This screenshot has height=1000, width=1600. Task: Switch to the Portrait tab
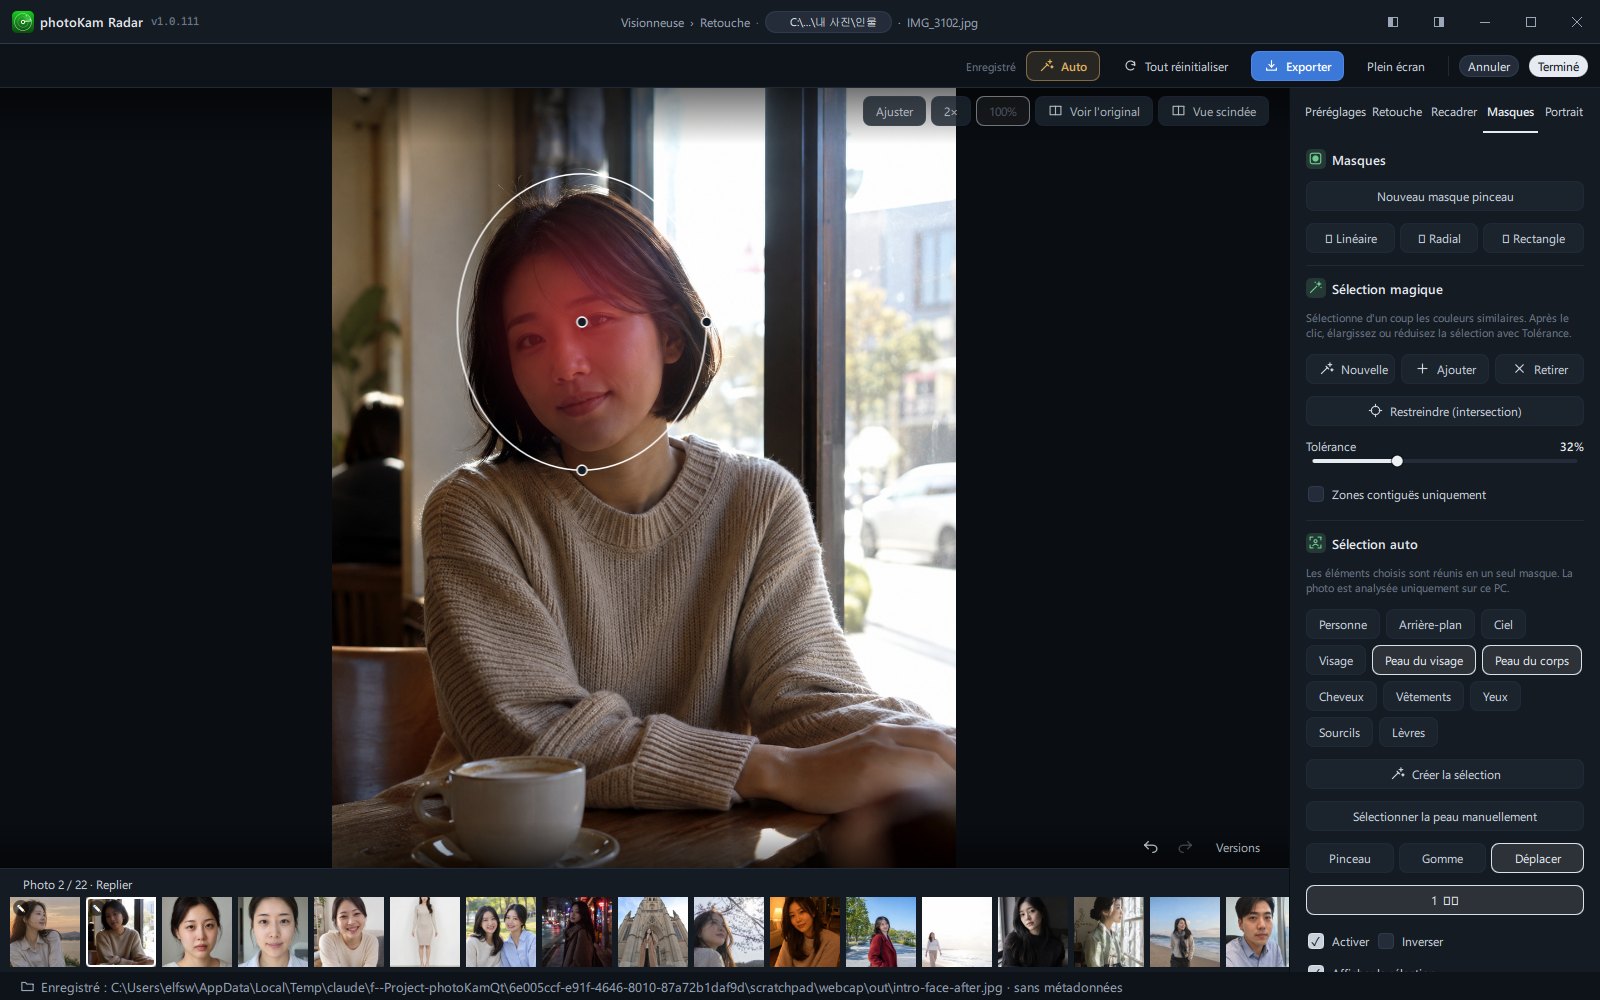click(1563, 112)
